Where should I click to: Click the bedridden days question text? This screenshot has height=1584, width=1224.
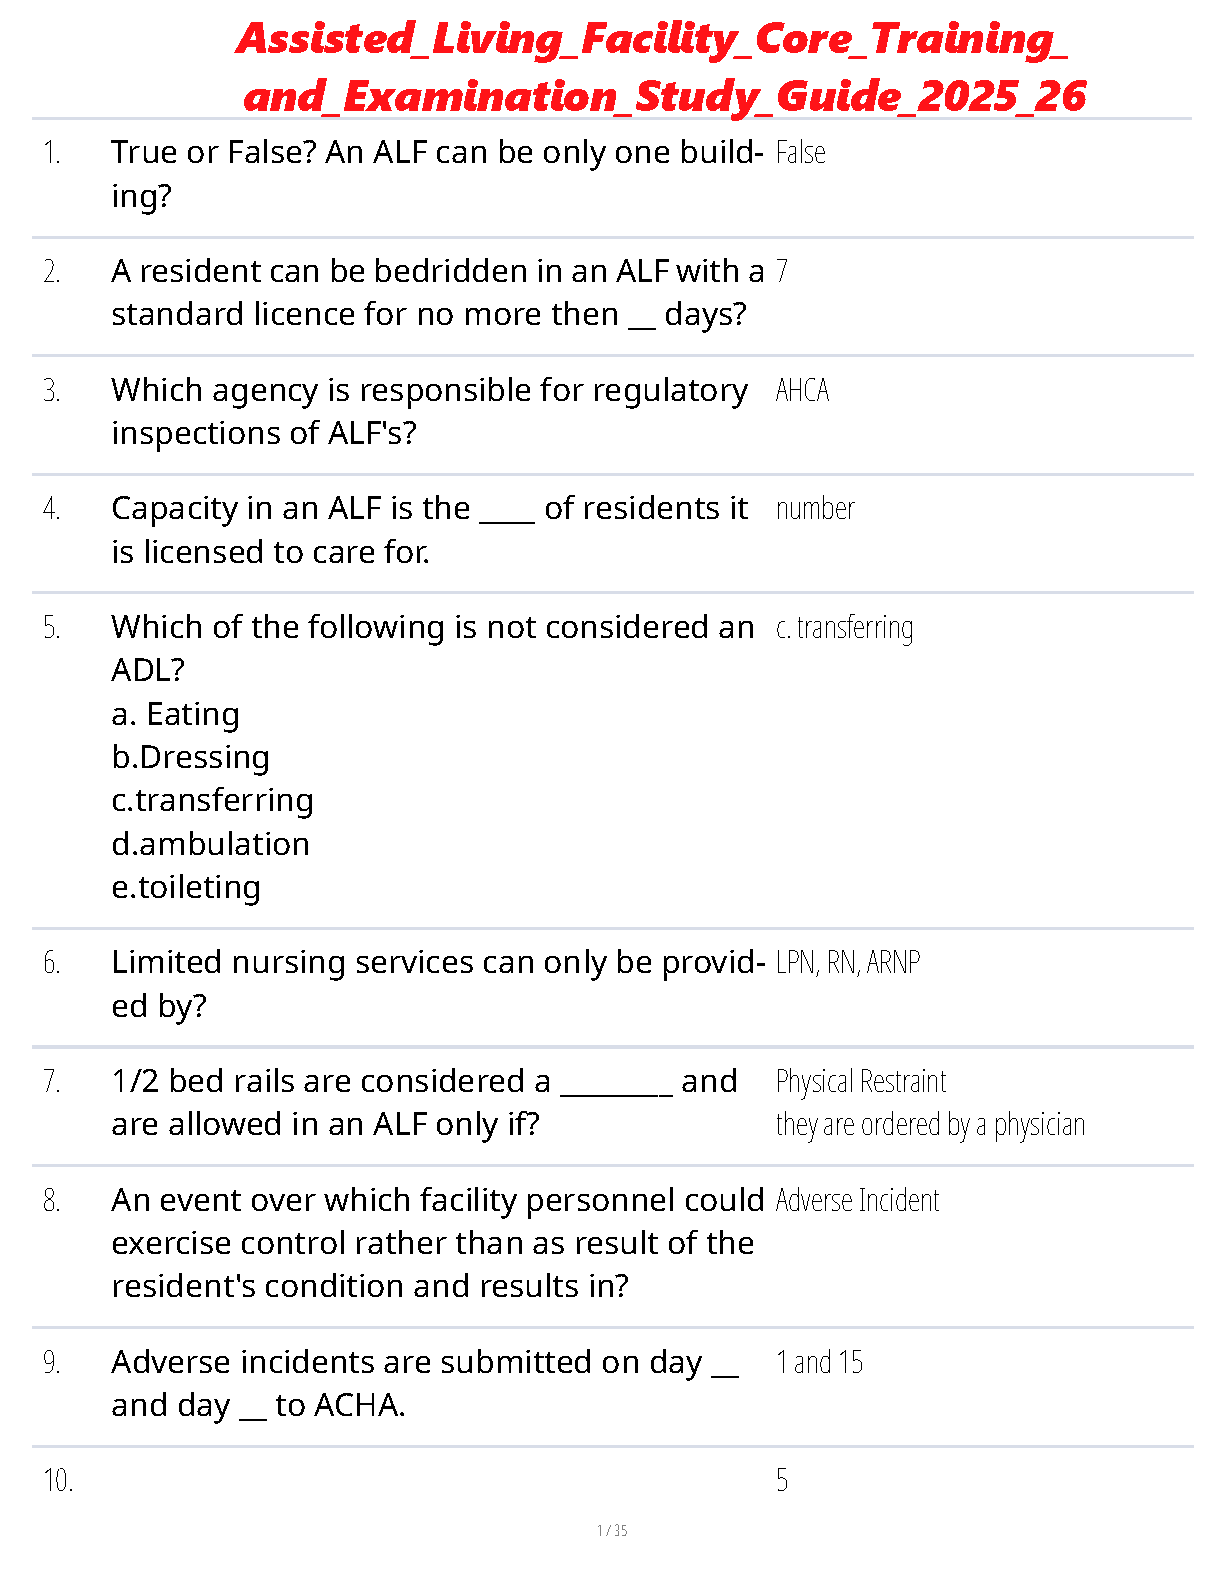pyautogui.click(x=436, y=292)
